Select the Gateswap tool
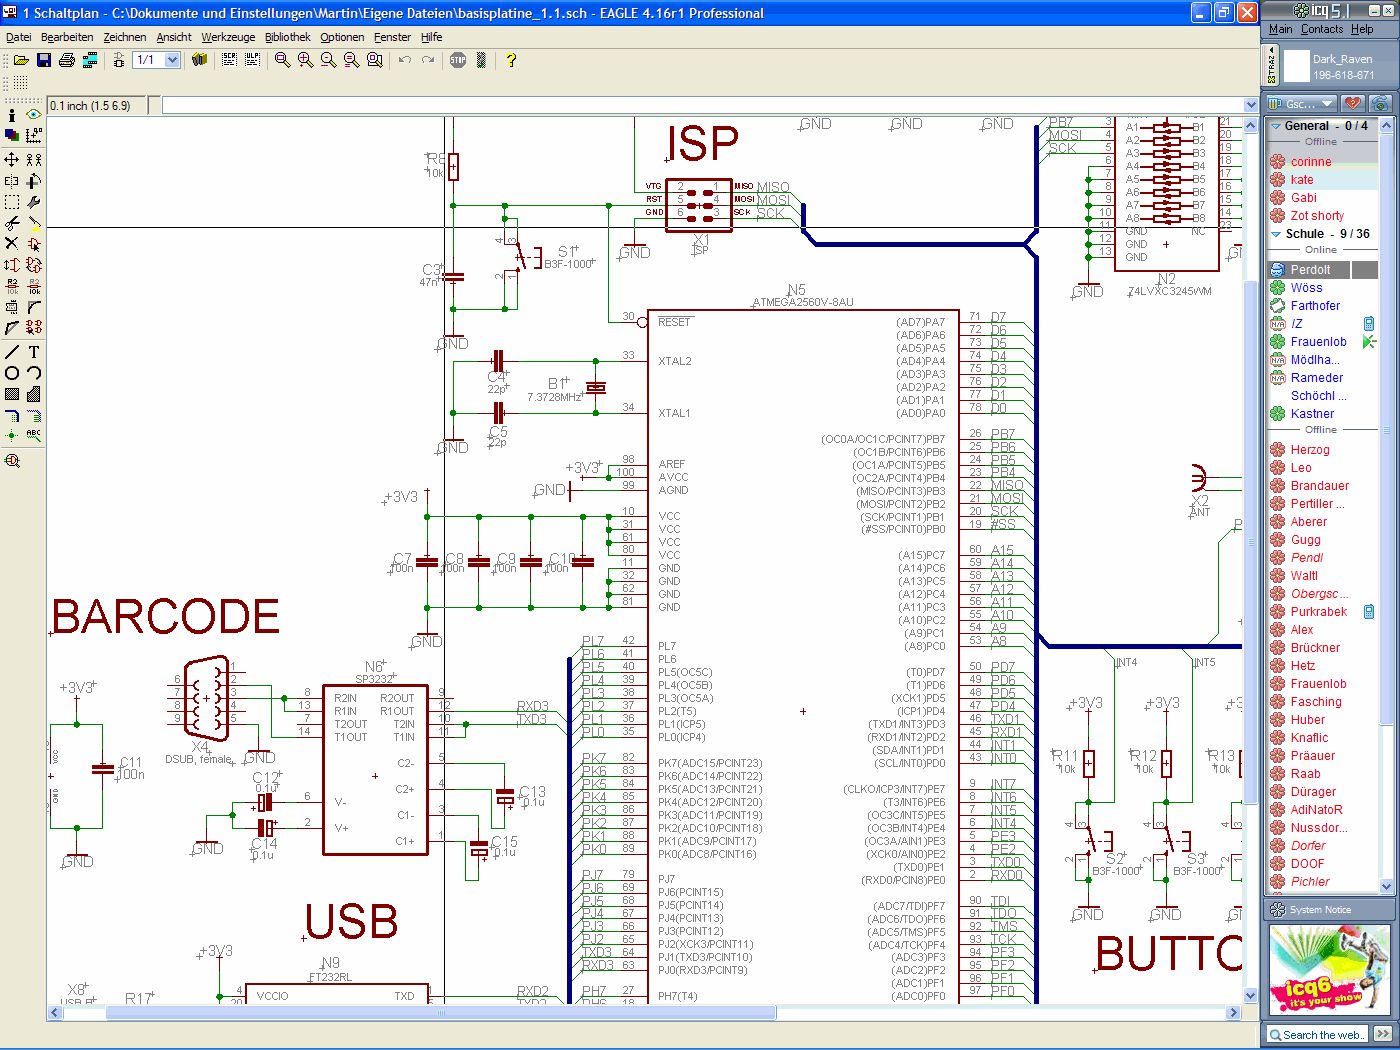This screenshot has width=1400, height=1050. tap(34, 265)
